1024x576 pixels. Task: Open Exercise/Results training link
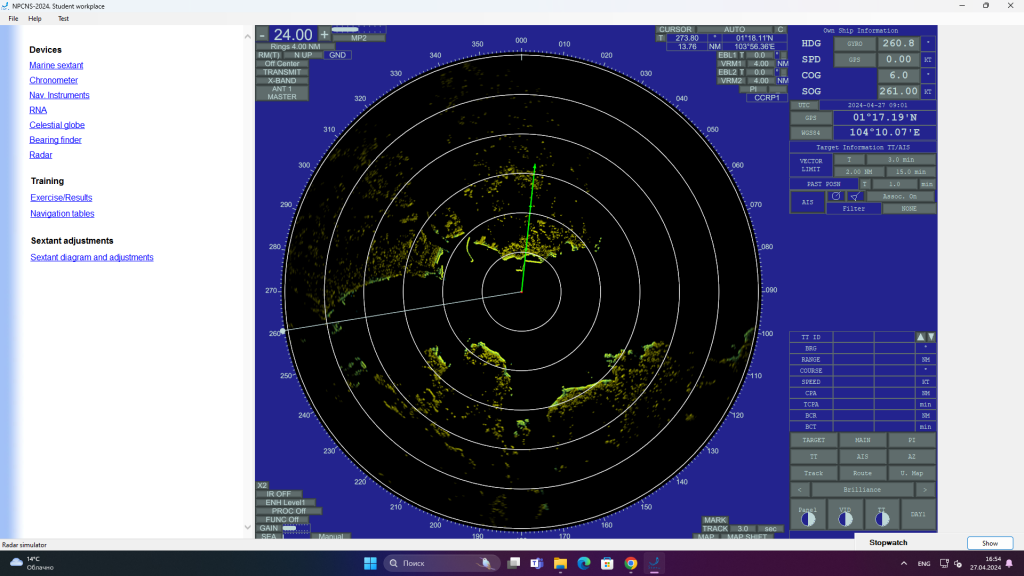[61, 197]
